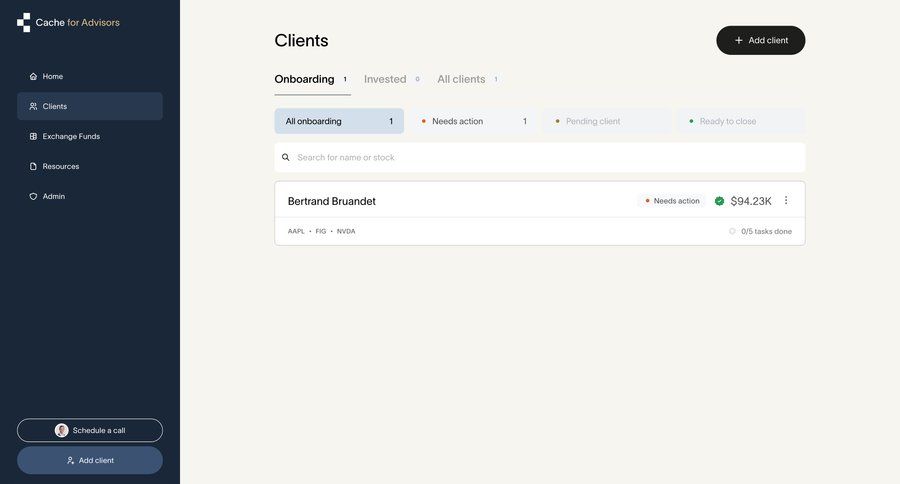This screenshot has height=484, width=900.
Task: Select Clients in the sidebar
Action: [90, 106]
